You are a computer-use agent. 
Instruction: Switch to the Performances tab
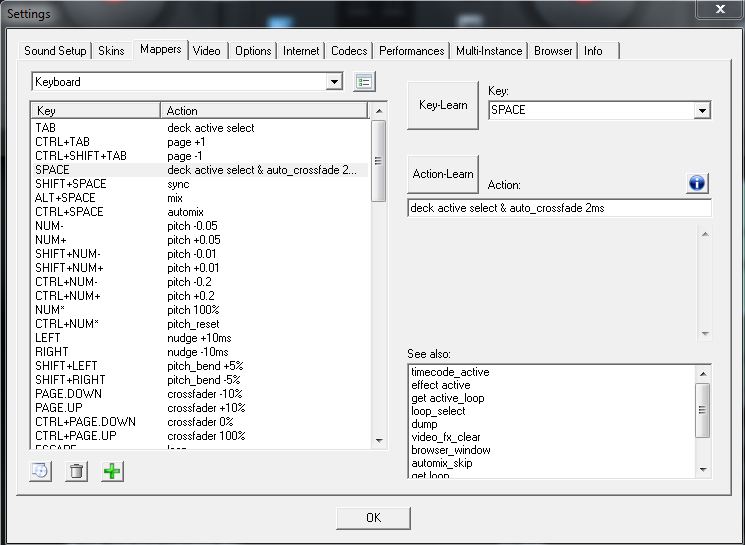(411, 51)
